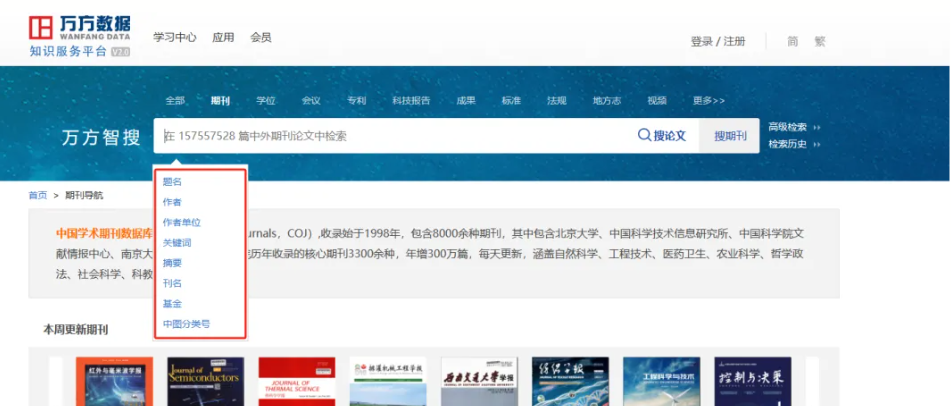This screenshot has width=951, height=406.
Task: Open Journal of Semiconductors cover
Action: (206, 381)
